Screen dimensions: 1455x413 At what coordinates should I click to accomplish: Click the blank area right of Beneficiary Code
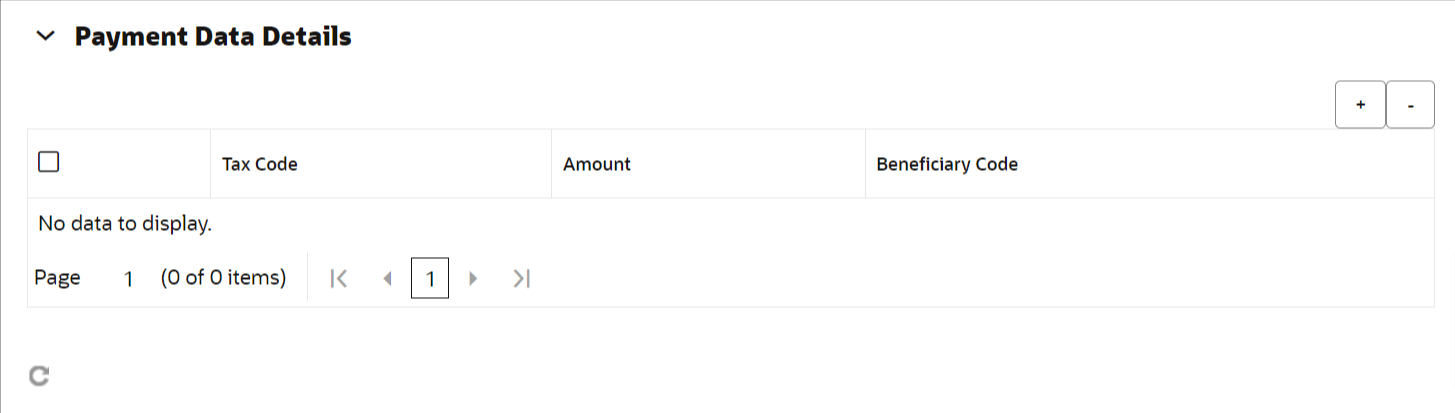click(1230, 164)
